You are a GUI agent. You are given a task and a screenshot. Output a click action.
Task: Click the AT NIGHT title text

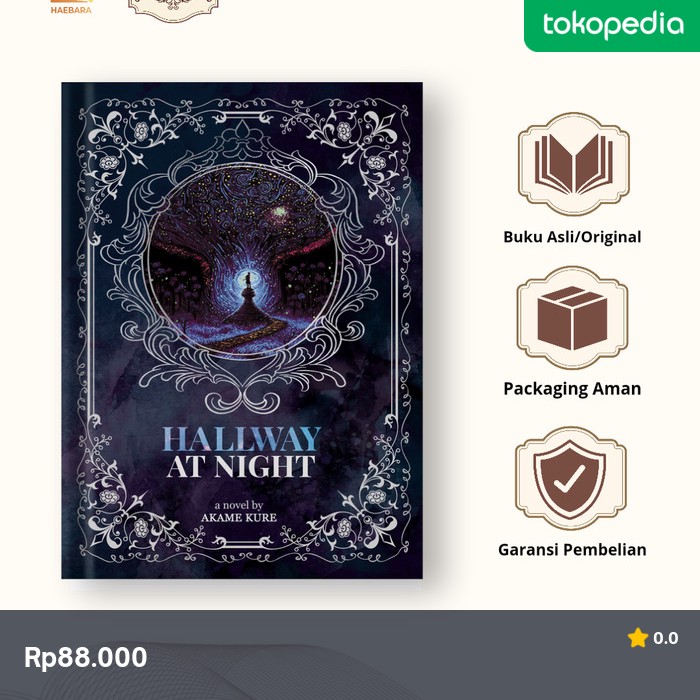tap(242, 467)
